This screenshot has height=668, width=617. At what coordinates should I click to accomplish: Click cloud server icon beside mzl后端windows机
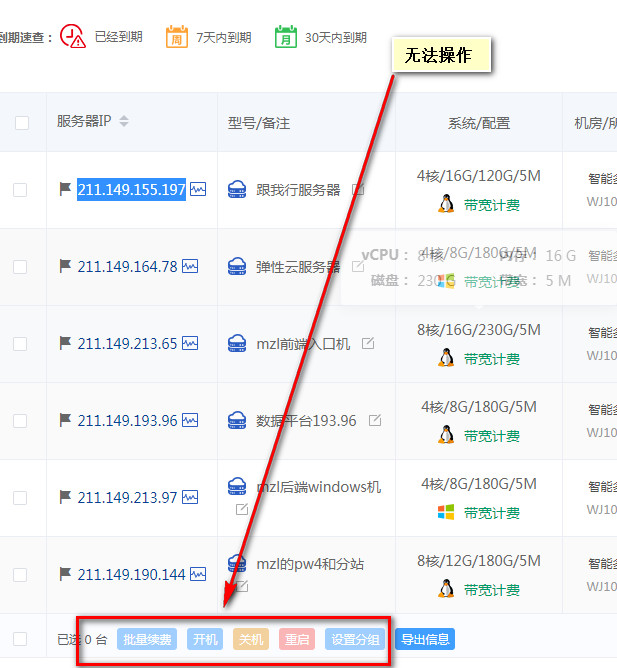click(x=237, y=487)
